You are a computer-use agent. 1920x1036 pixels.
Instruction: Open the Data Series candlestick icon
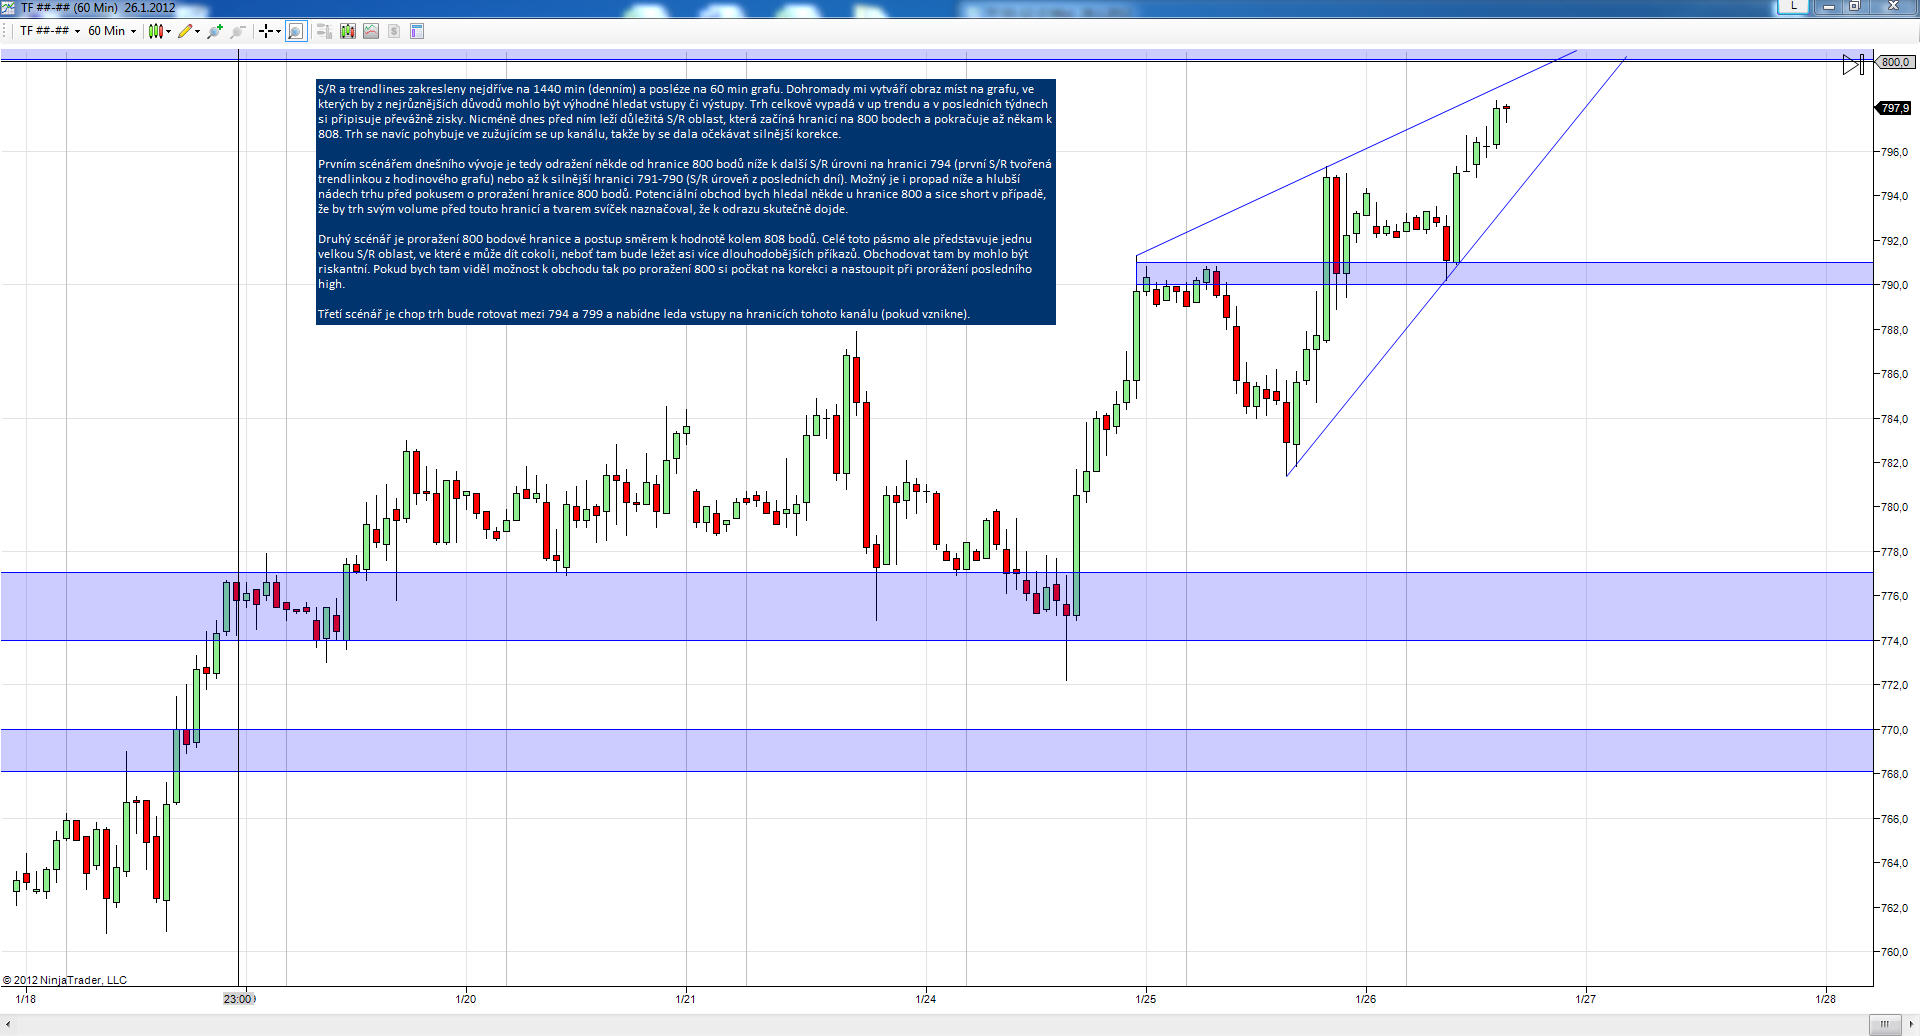click(348, 31)
